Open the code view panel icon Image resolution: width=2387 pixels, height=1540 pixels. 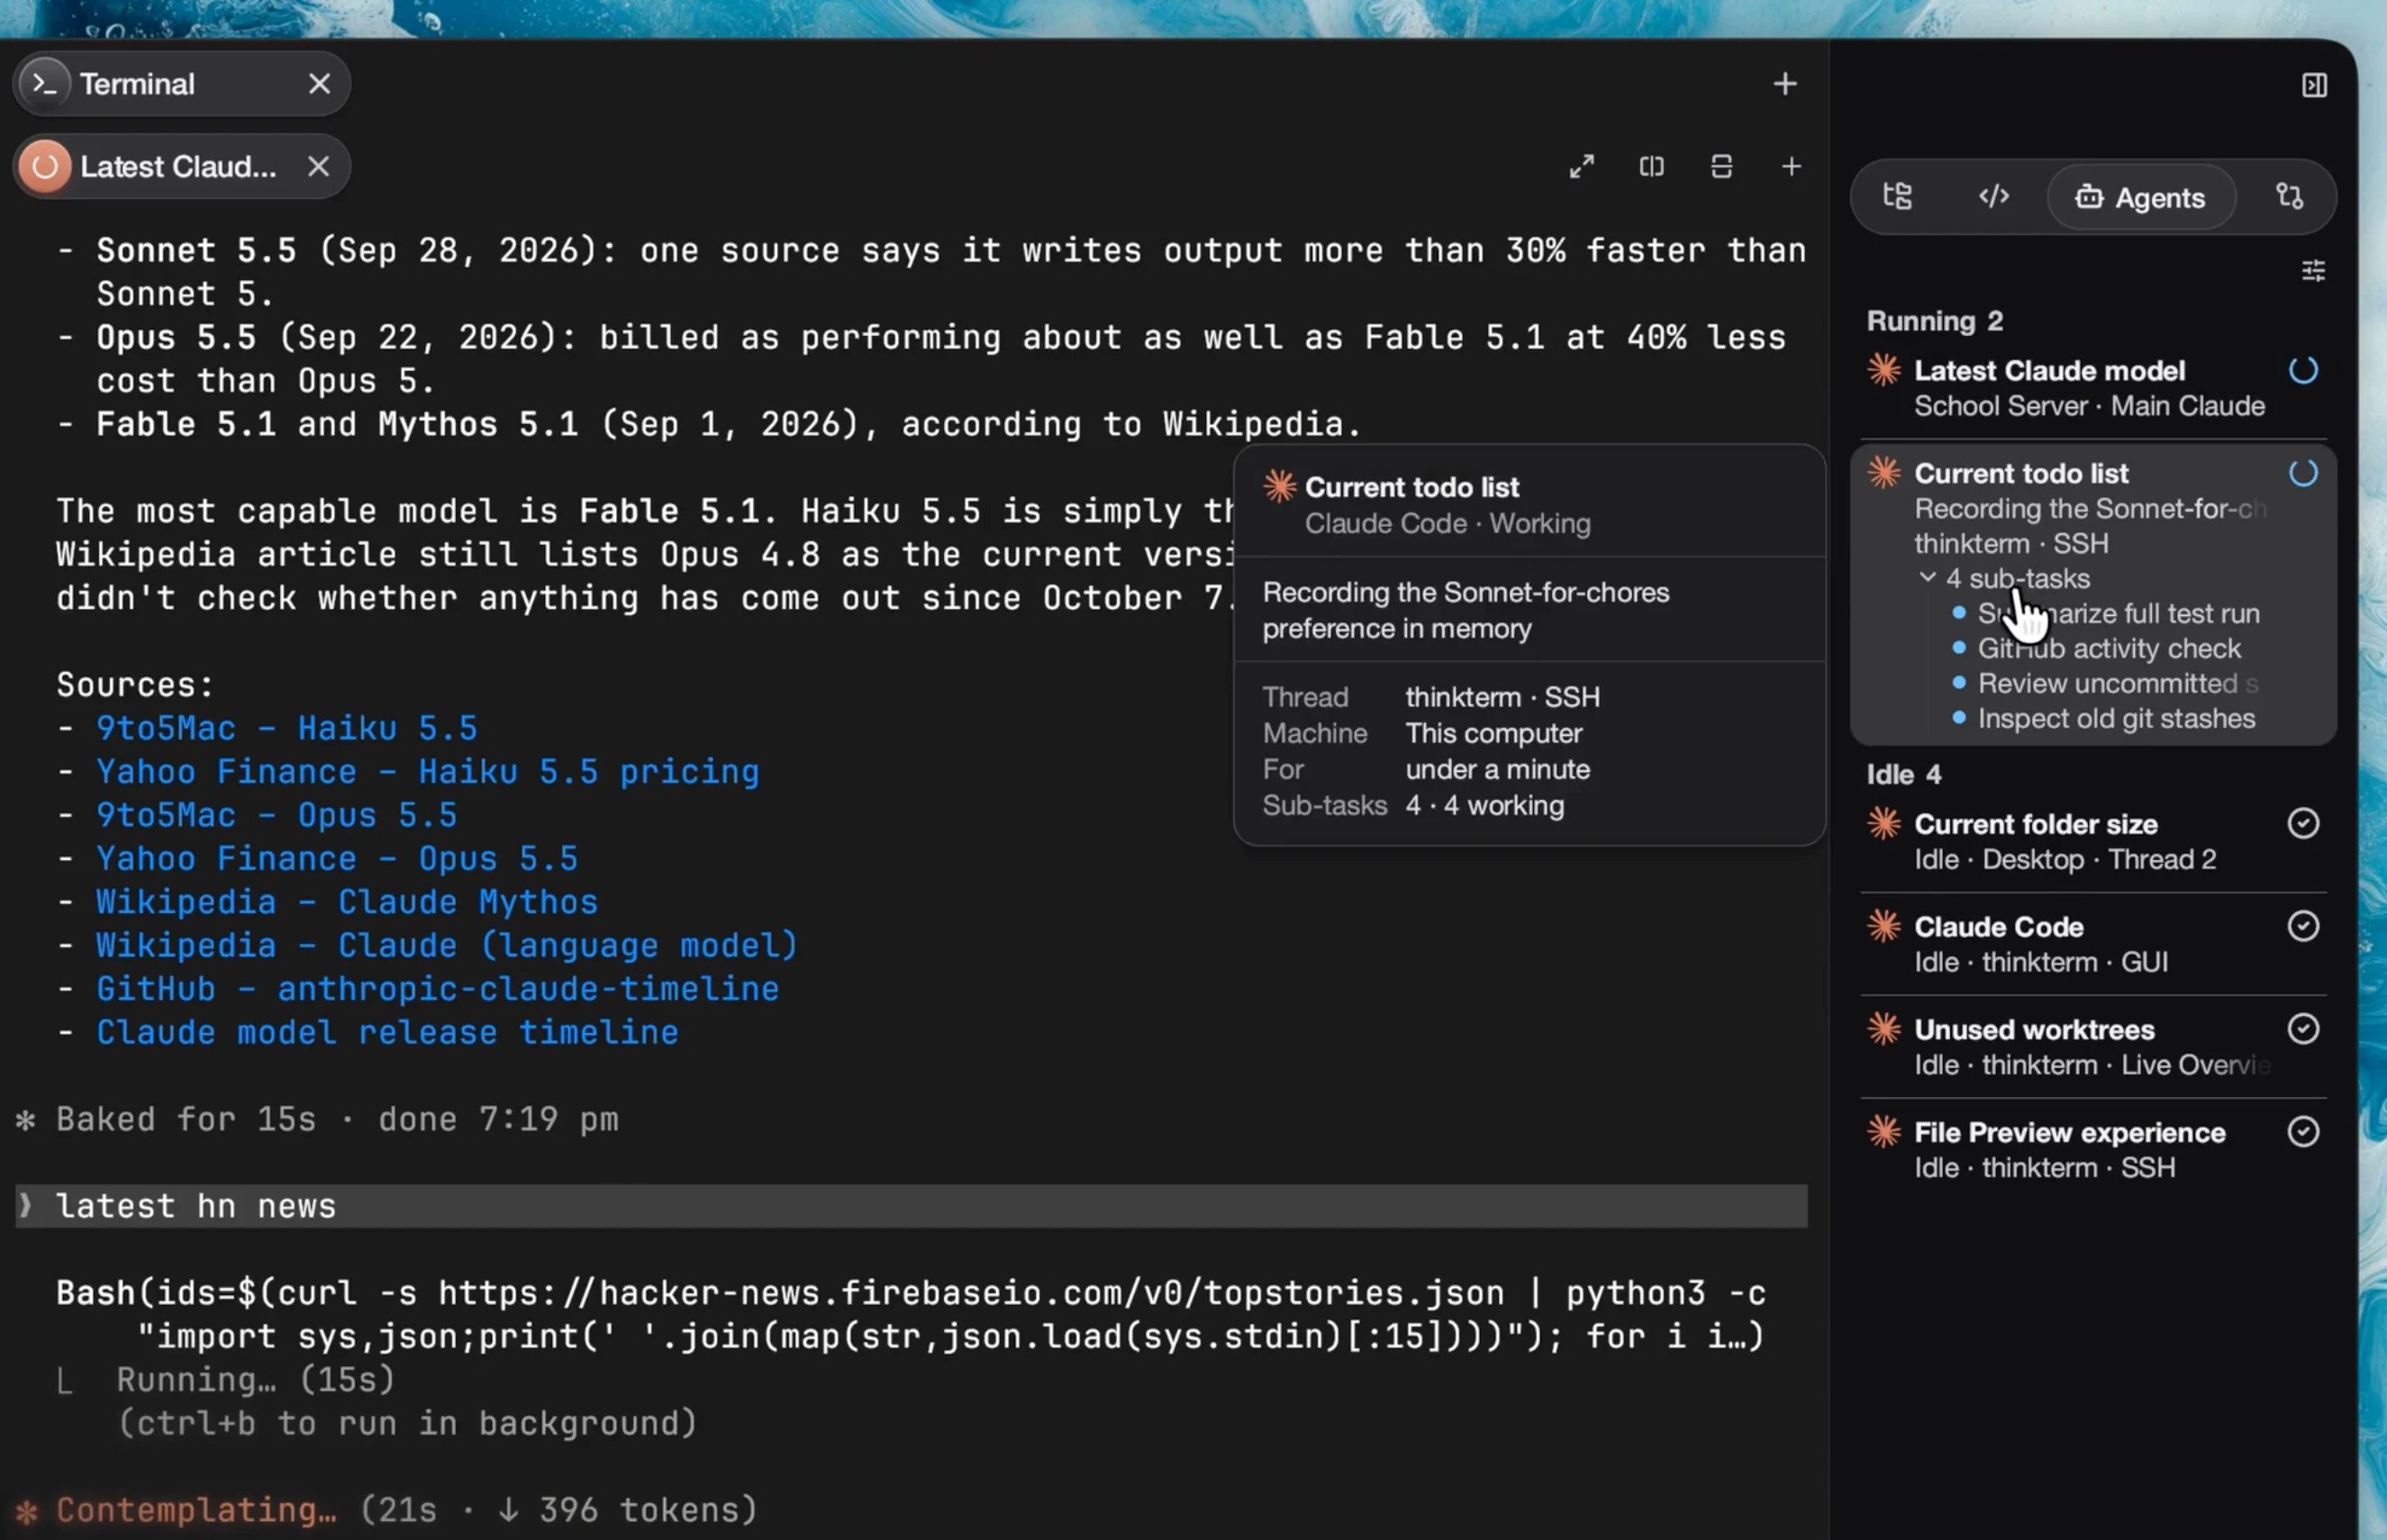click(x=1993, y=196)
